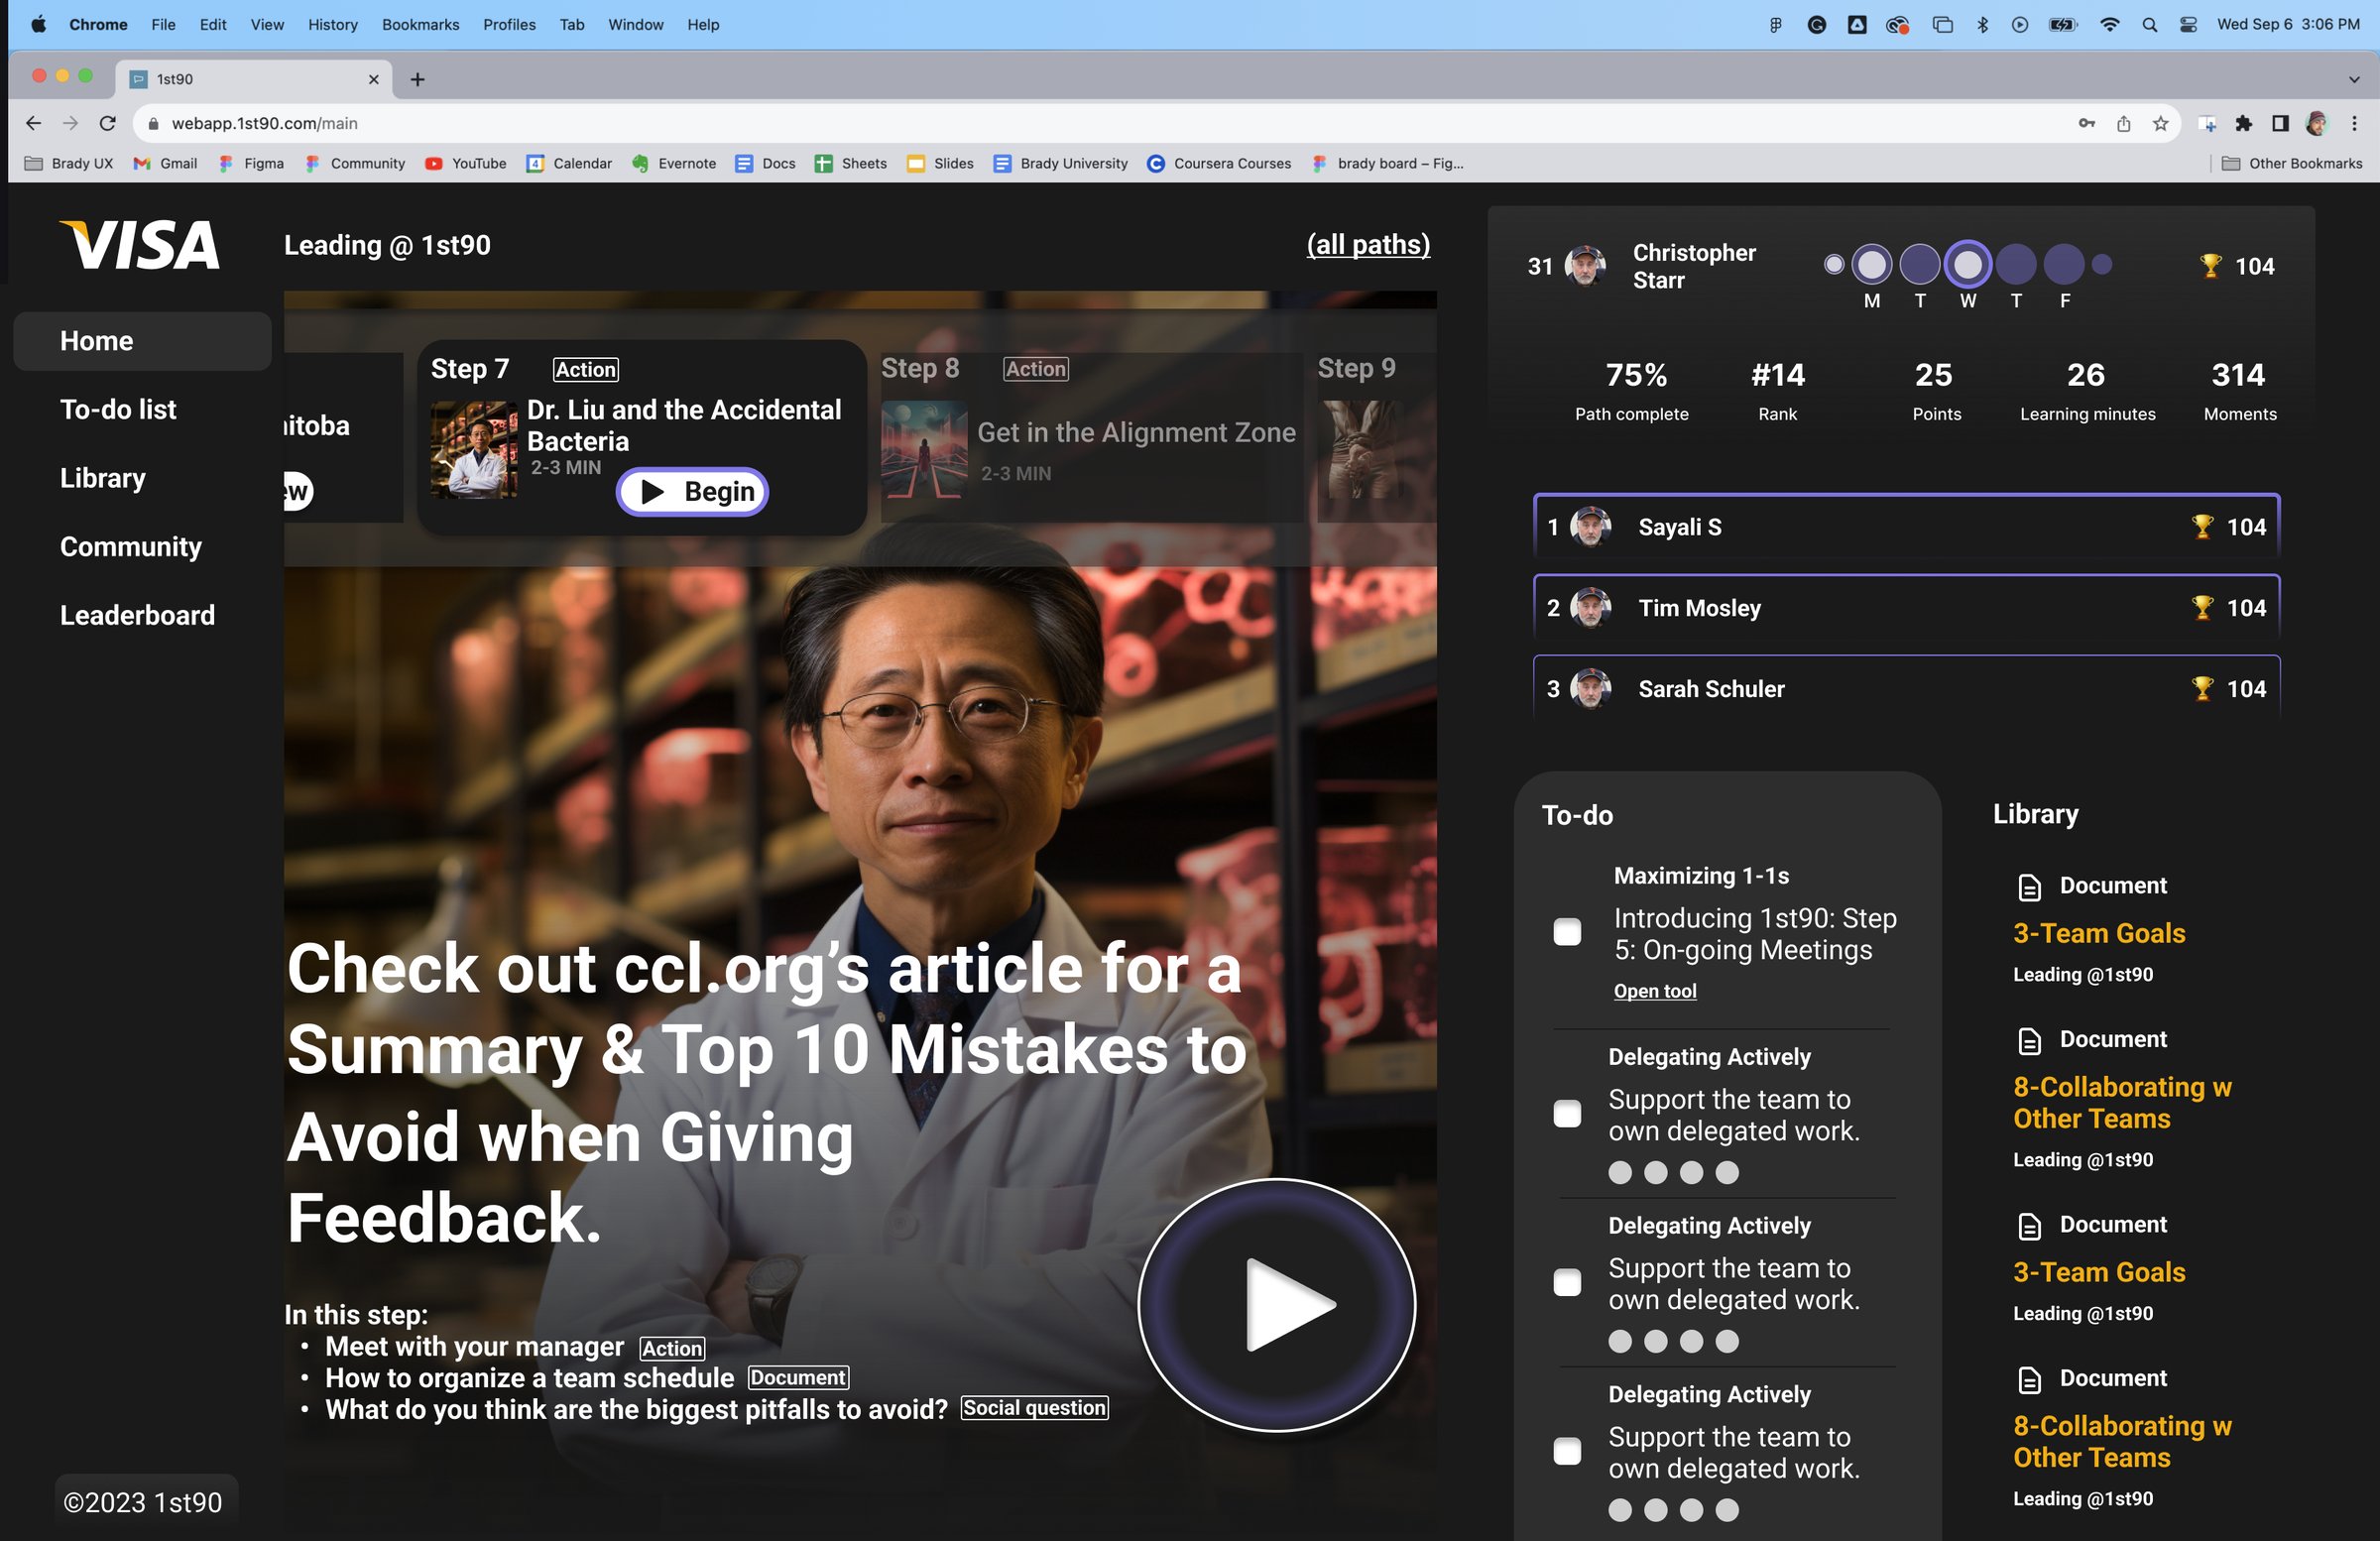Open Other Bookmarks folder

(2292, 163)
